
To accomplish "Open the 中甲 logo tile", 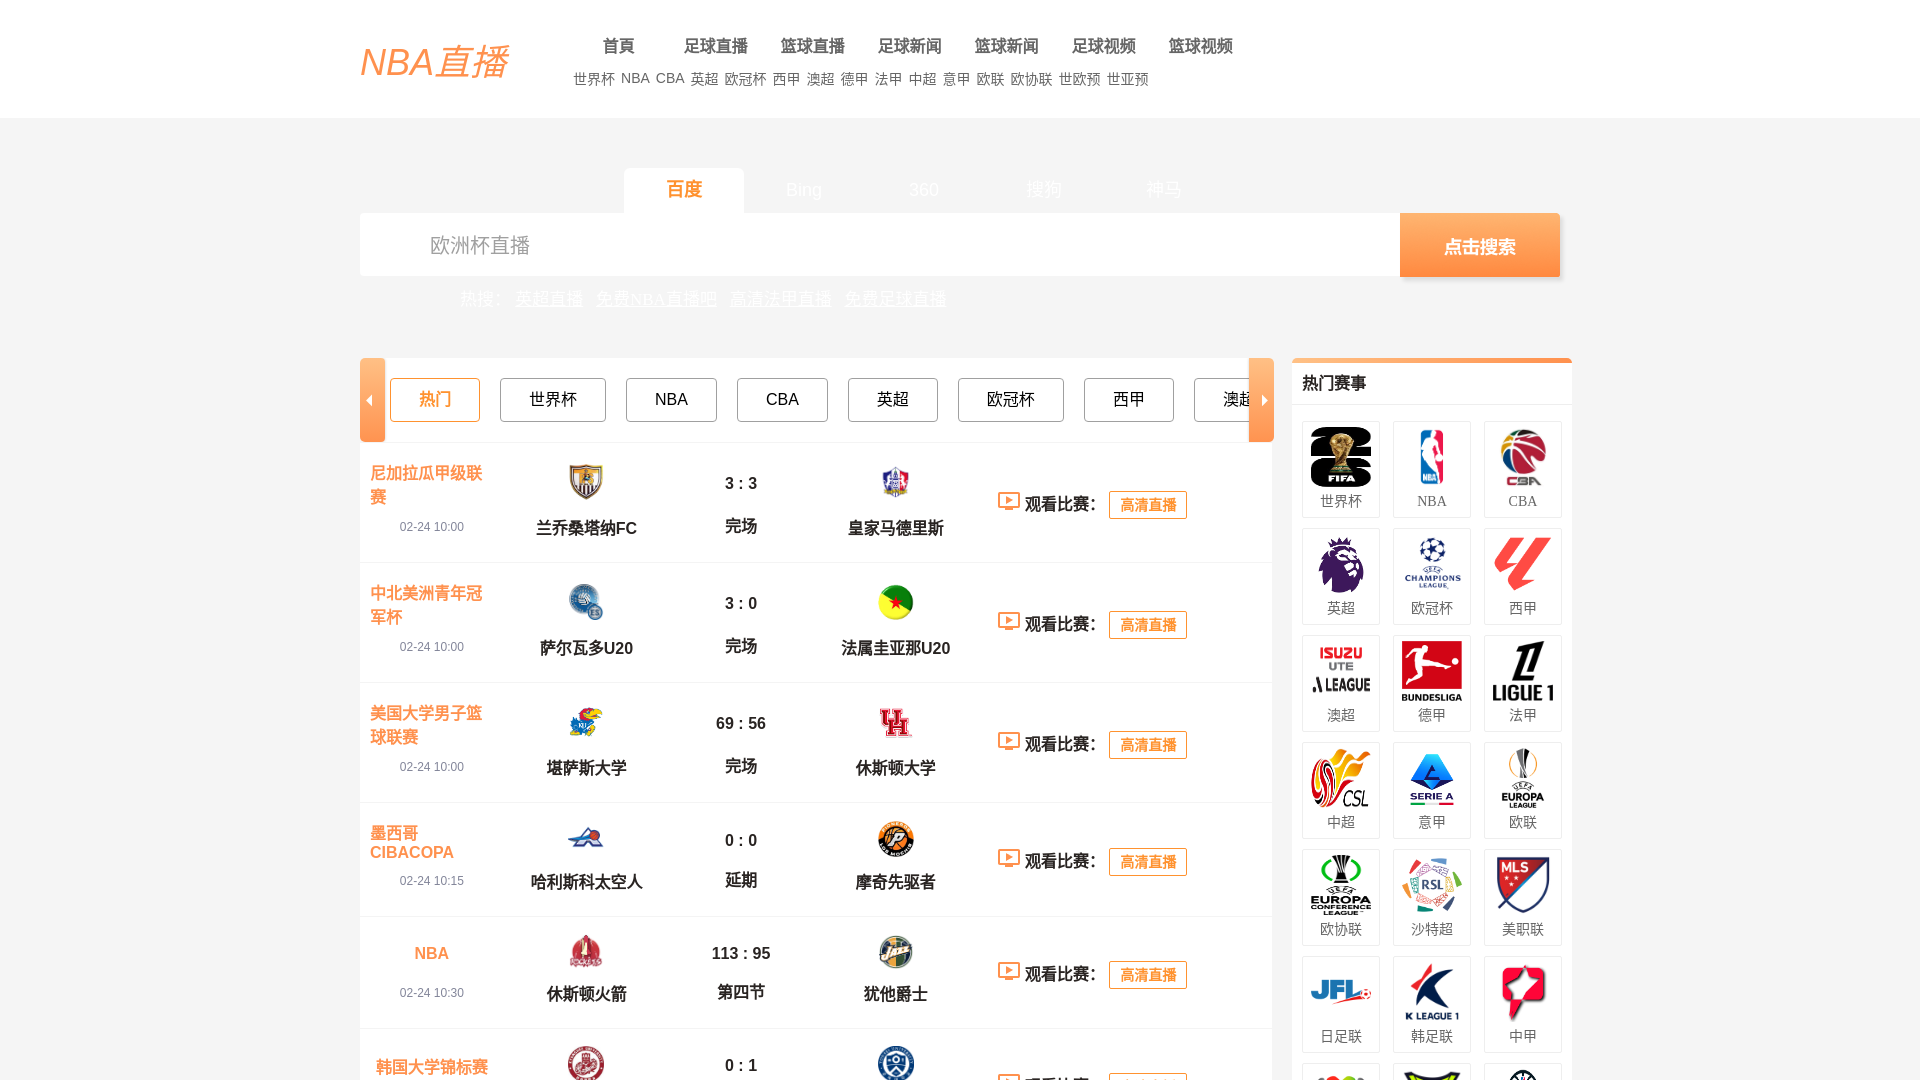I will coord(1522,1004).
